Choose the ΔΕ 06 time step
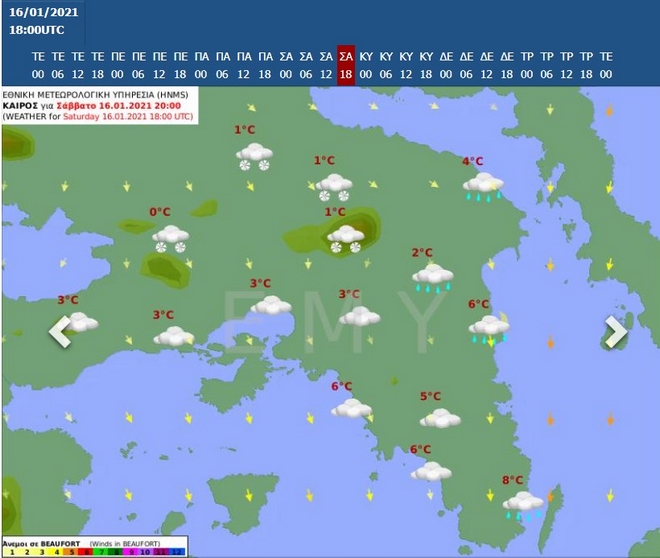660x558 pixels. tap(466, 64)
